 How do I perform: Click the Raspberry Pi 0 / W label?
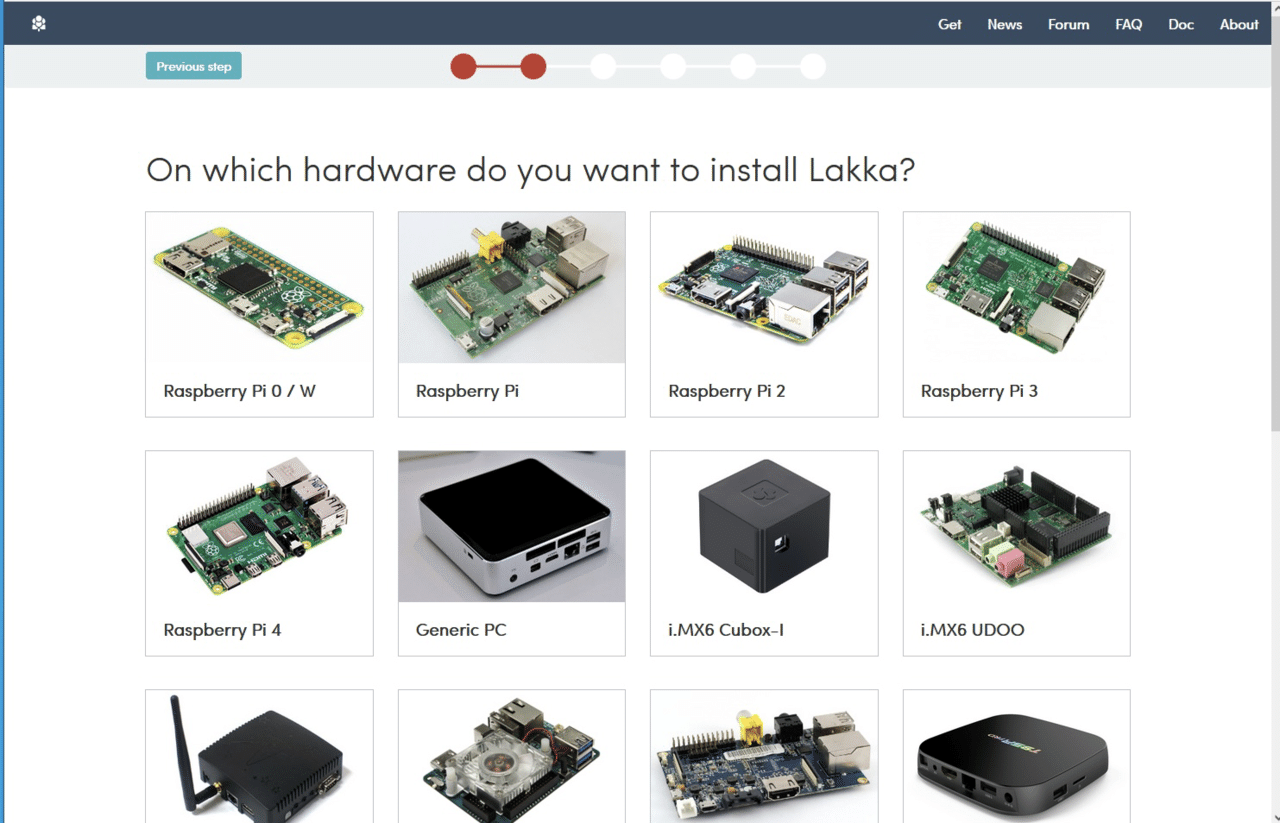coord(240,391)
